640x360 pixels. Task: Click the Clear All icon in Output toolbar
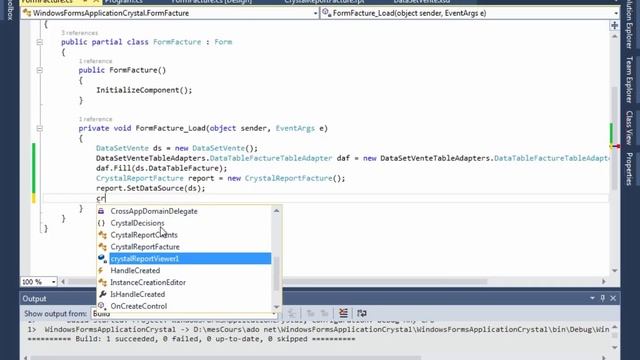click(x=343, y=313)
